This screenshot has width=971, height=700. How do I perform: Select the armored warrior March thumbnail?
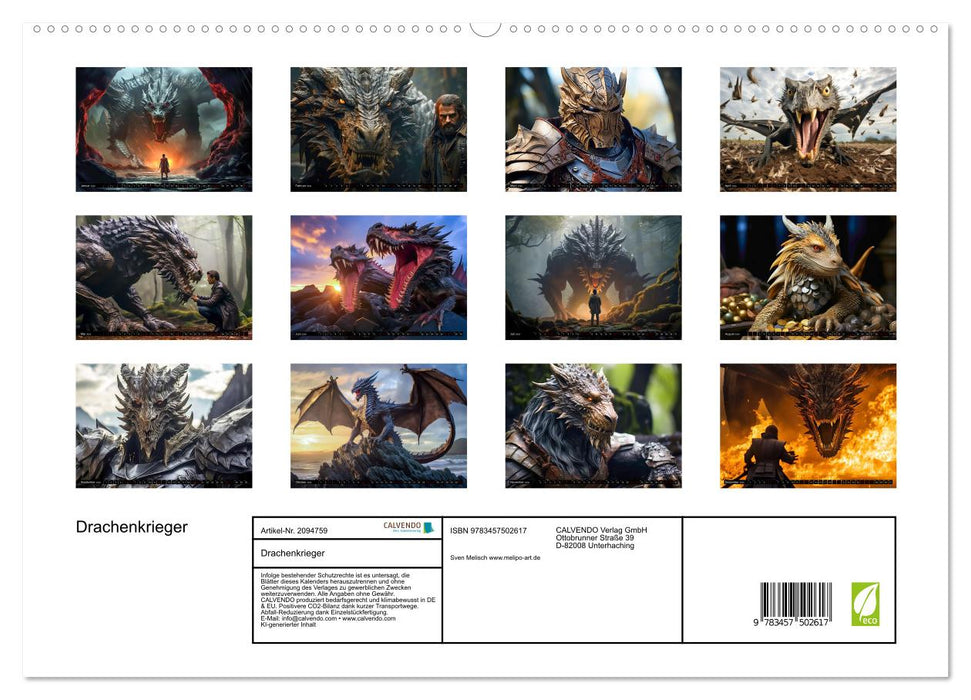point(592,129)
